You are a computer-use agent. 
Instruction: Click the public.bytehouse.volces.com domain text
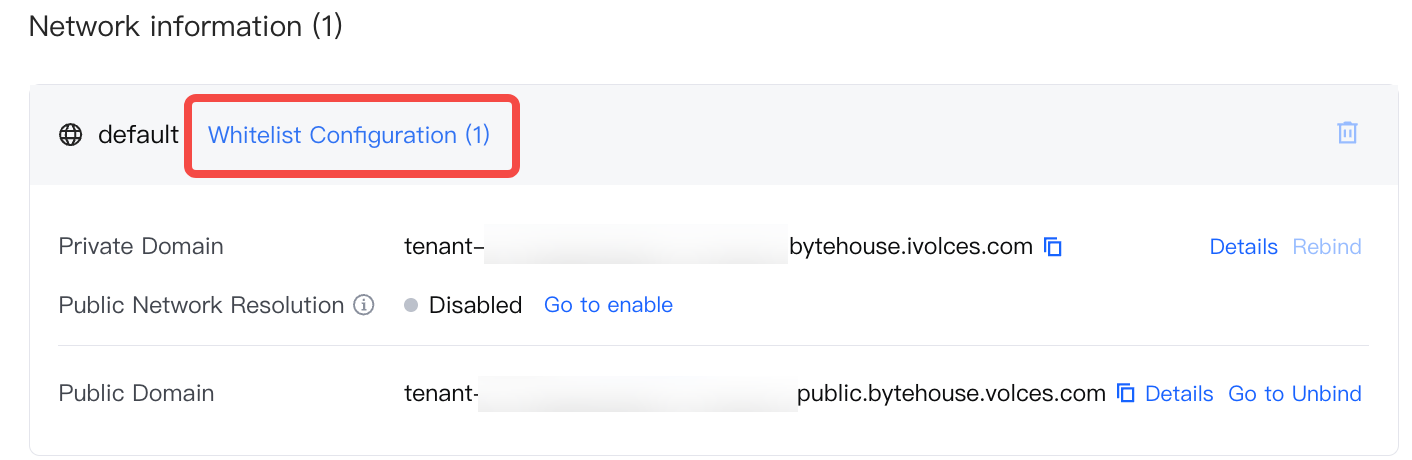point(951,394)
